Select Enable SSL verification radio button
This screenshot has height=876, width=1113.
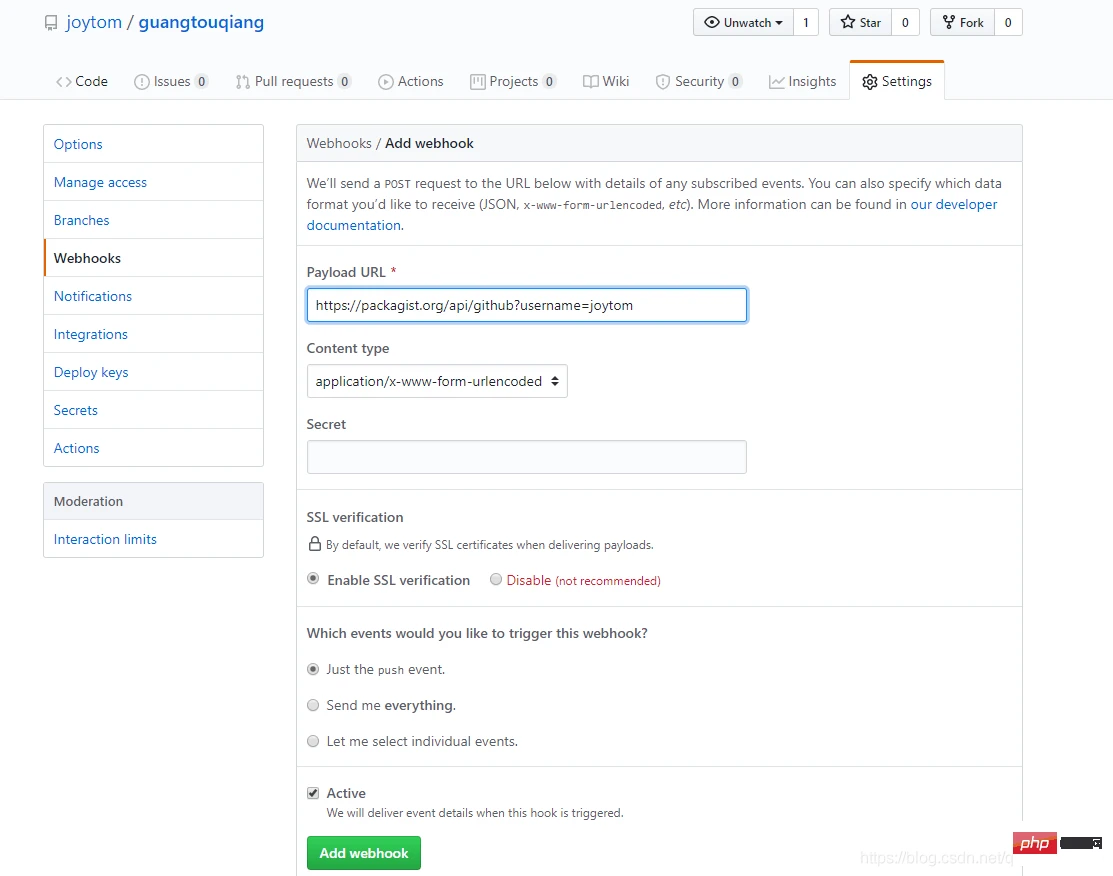pos(313,579)
